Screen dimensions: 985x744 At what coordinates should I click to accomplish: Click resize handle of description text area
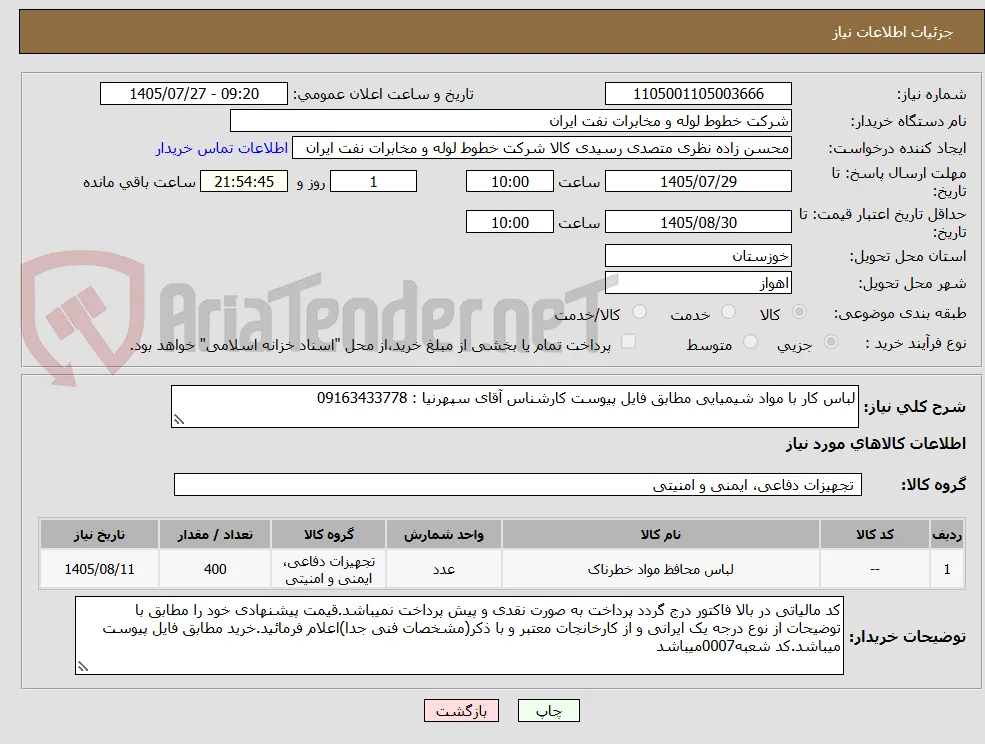(x=178, y=420)
